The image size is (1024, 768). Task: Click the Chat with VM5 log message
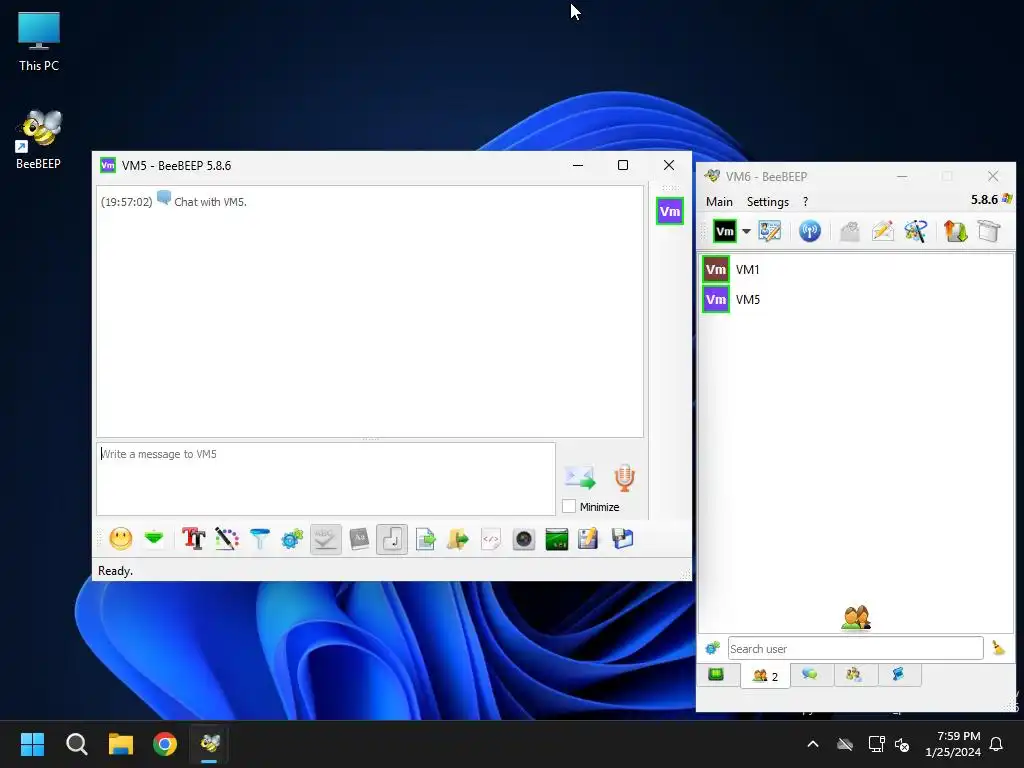[210, 202]
